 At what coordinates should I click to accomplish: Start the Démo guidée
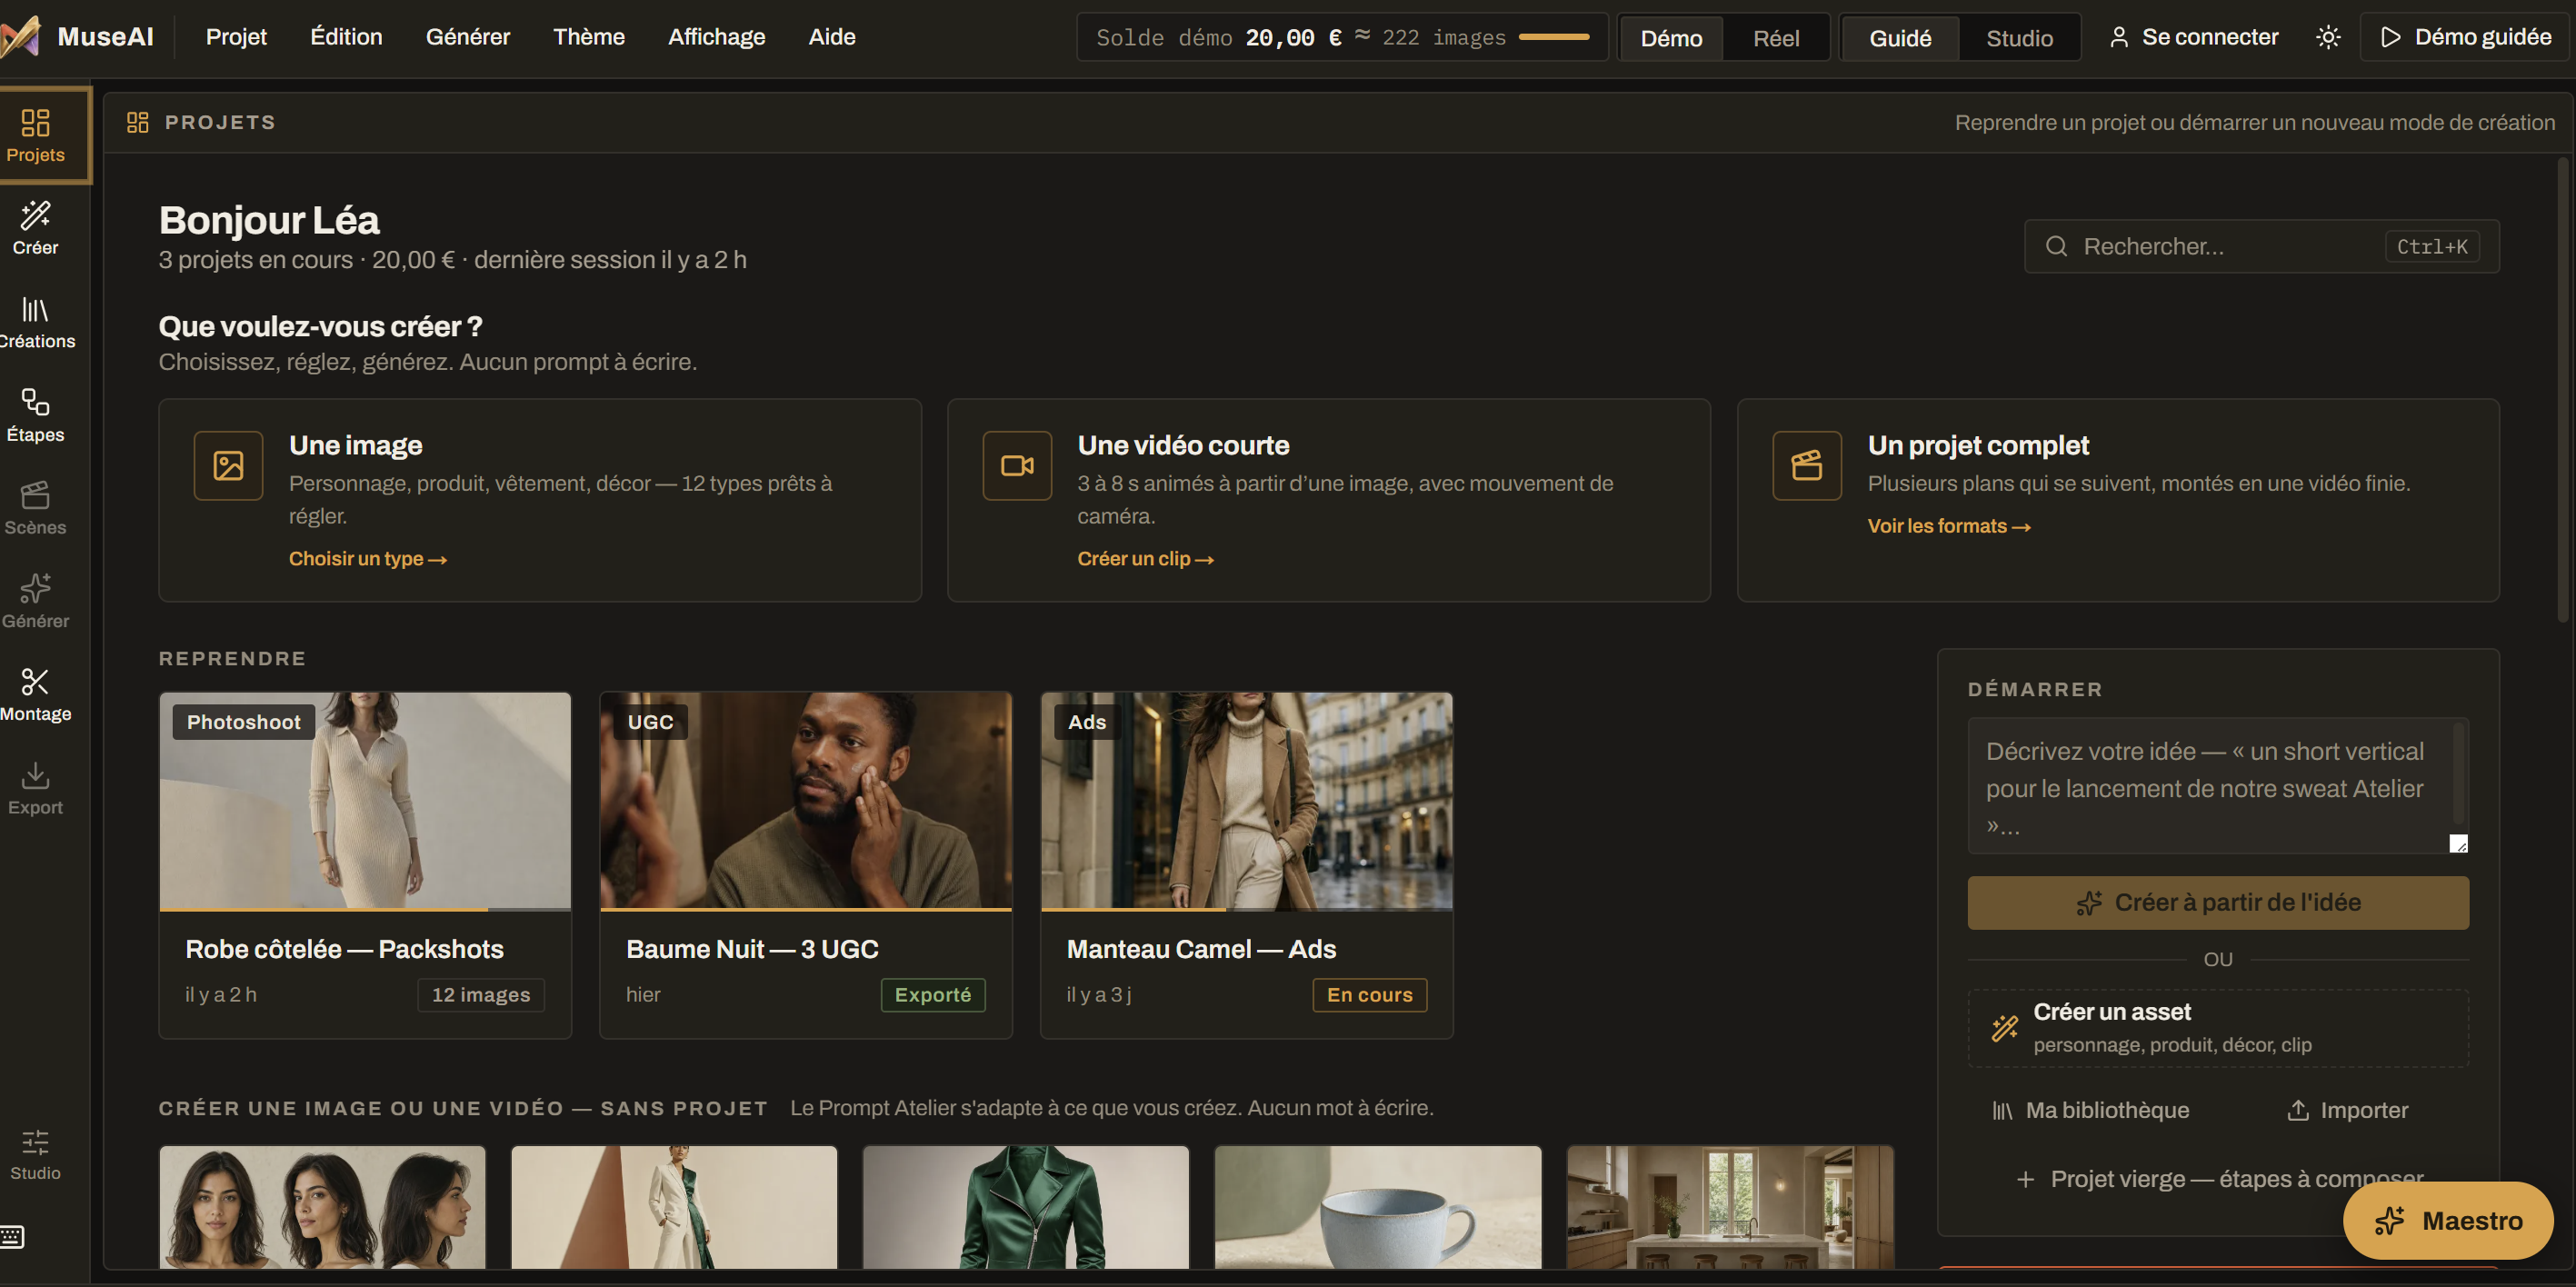pos(2466,37)
